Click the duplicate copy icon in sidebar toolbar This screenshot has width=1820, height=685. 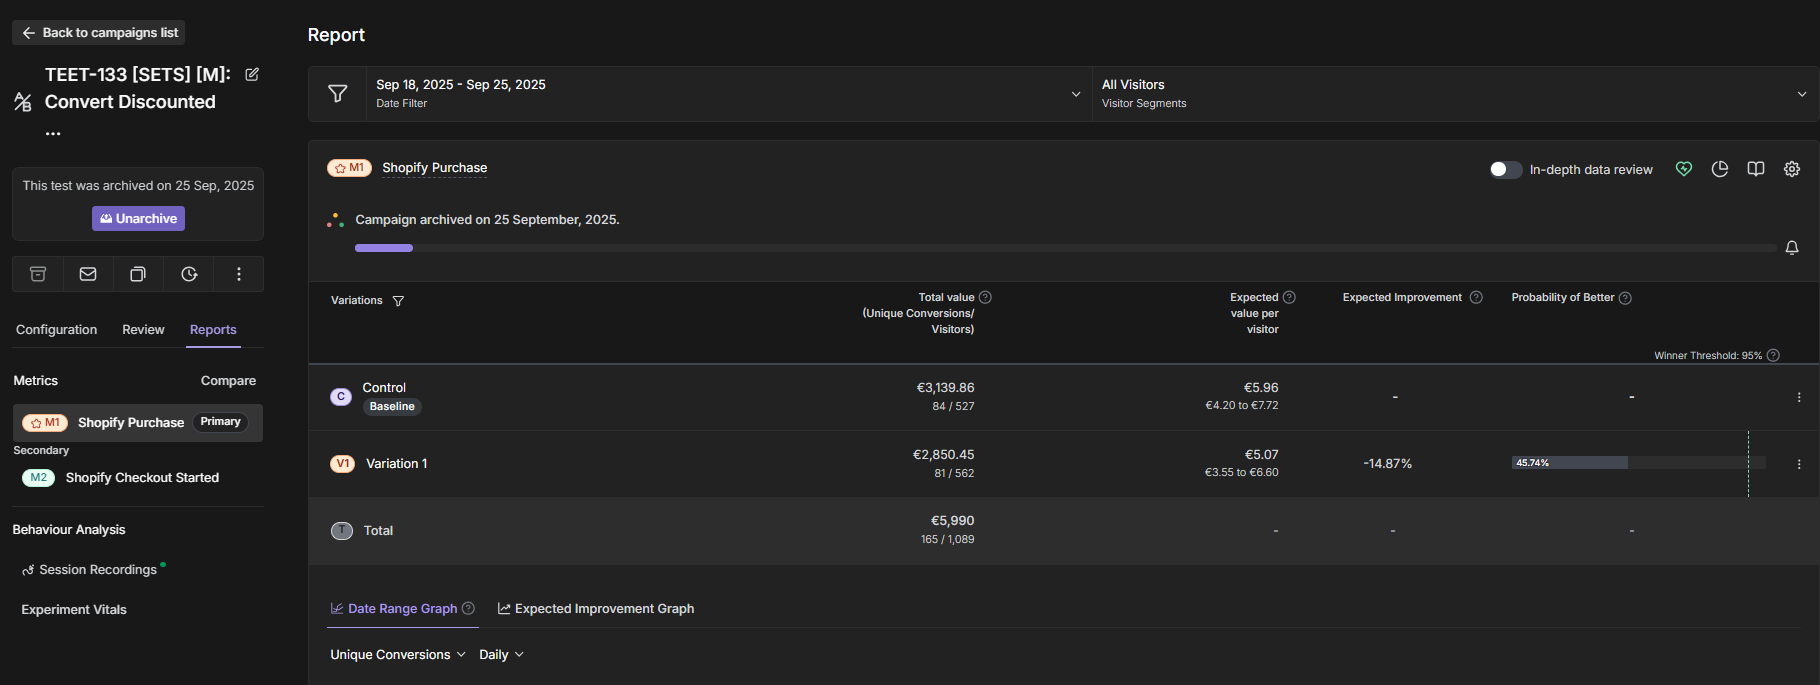(138, 274)
